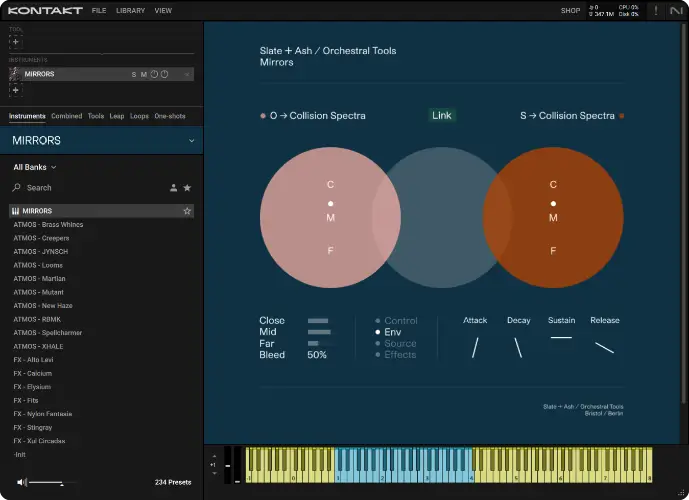Screen dimensions: 689x500
Task: Select the ATMOS - Martian preset
Action: tap(40, 279)
